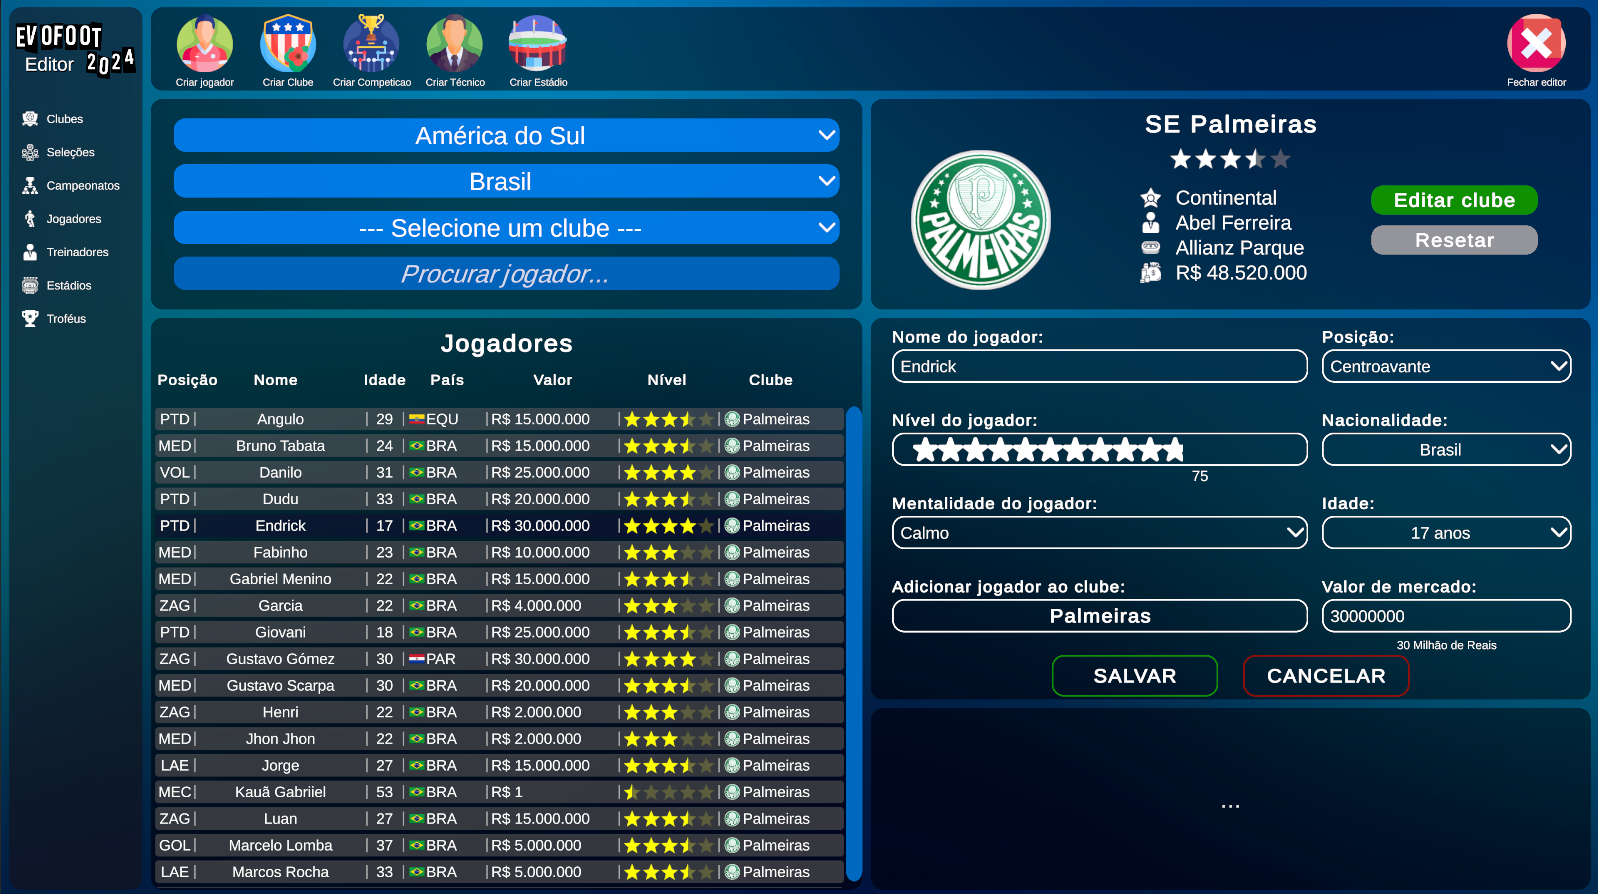Select the Jhon Jhon player row
The height and width of the screenshot is (894, 1598).
coord(499,739)
